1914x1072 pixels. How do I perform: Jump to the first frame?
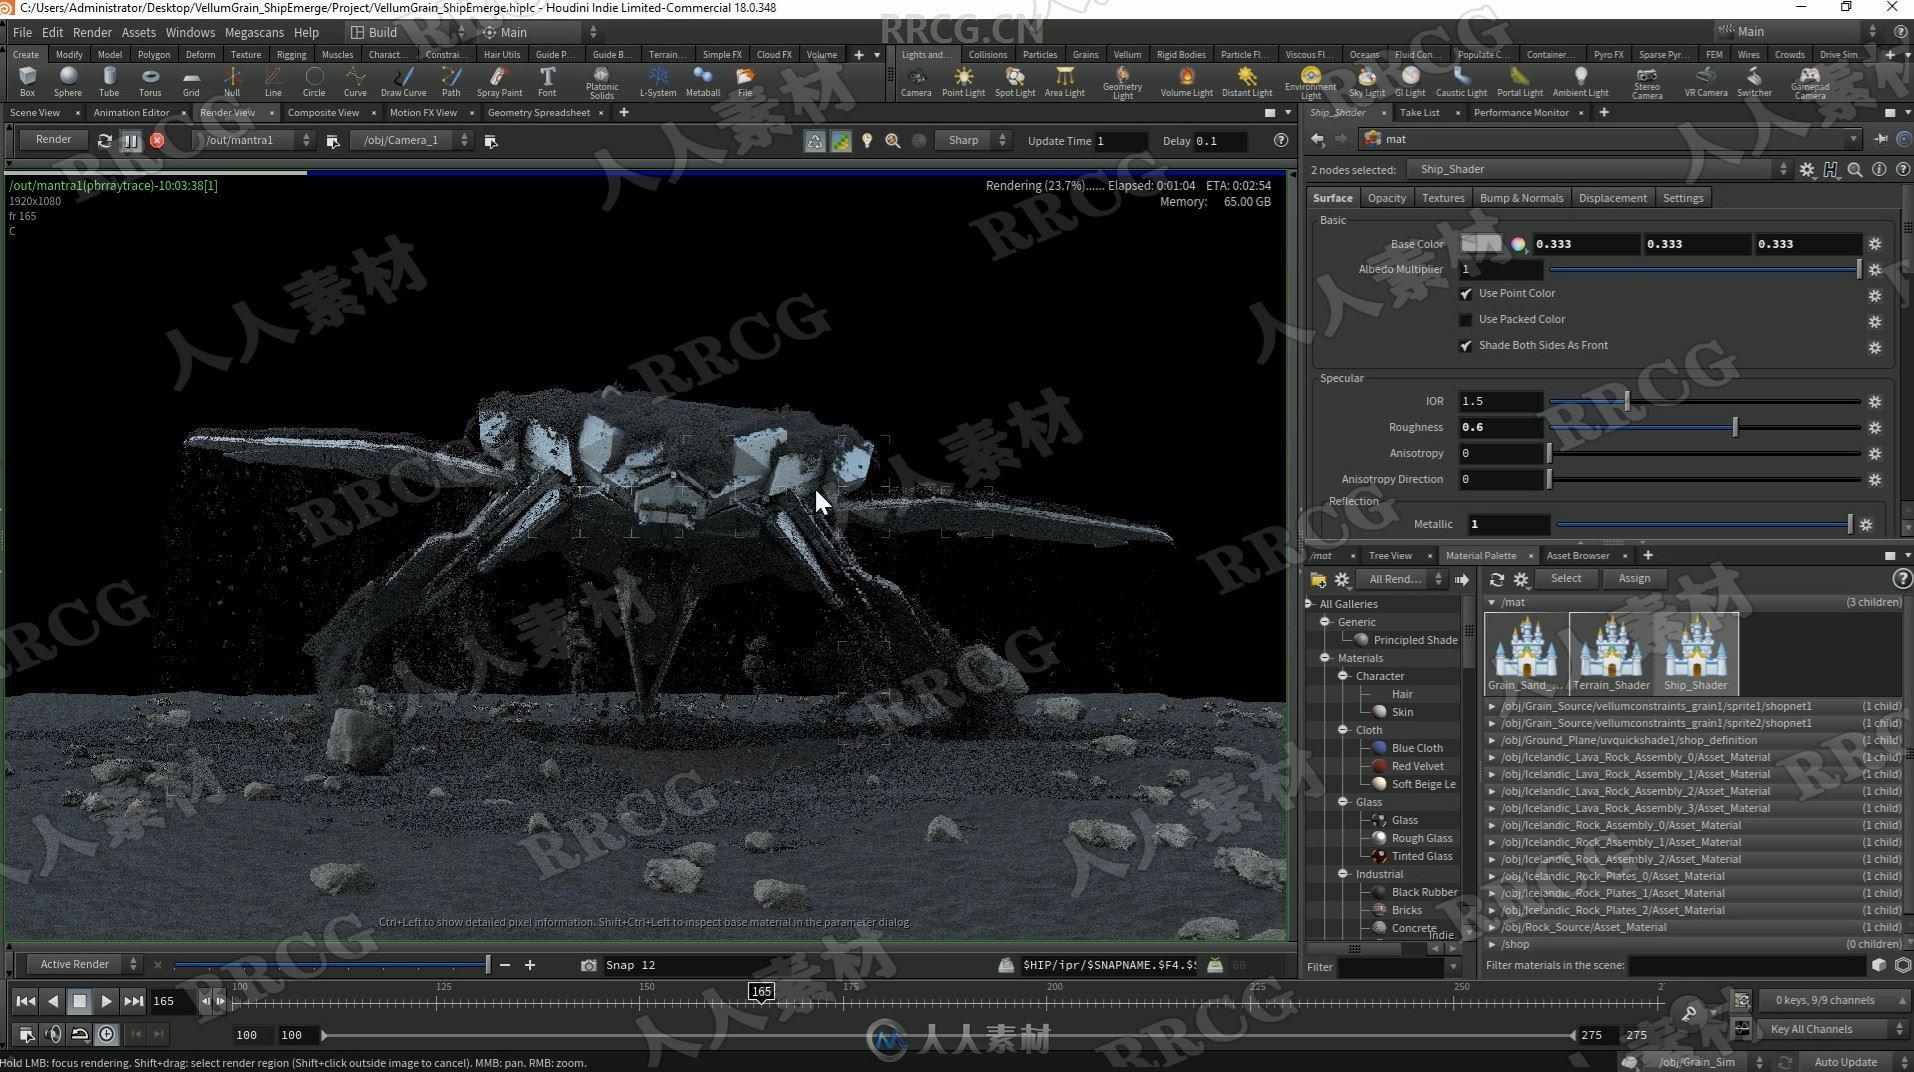tap(25, 1001)
